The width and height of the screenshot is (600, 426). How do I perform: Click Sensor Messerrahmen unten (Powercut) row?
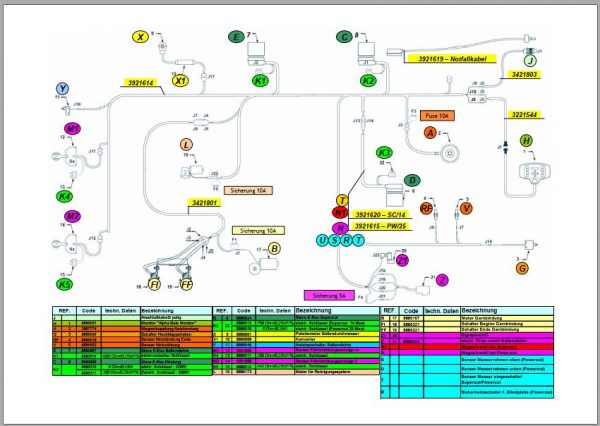tap(467, 369)
